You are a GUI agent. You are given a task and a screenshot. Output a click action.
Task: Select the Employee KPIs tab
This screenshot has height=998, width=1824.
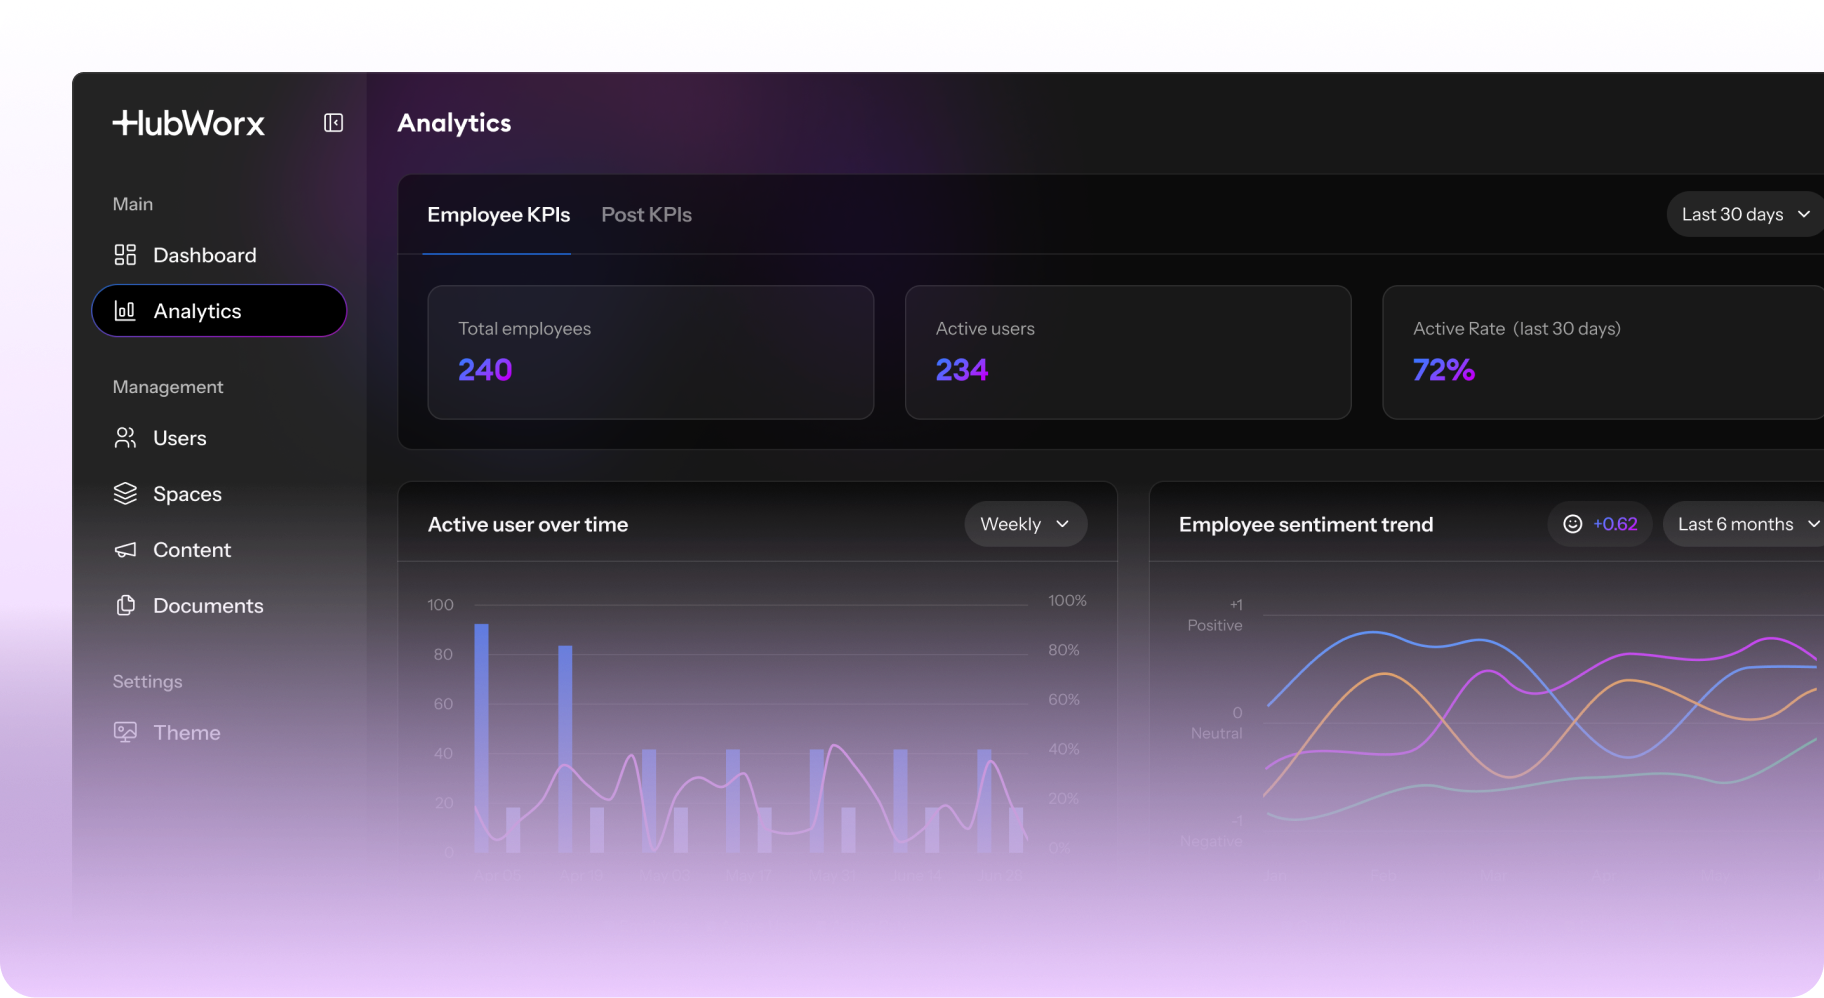498,215
